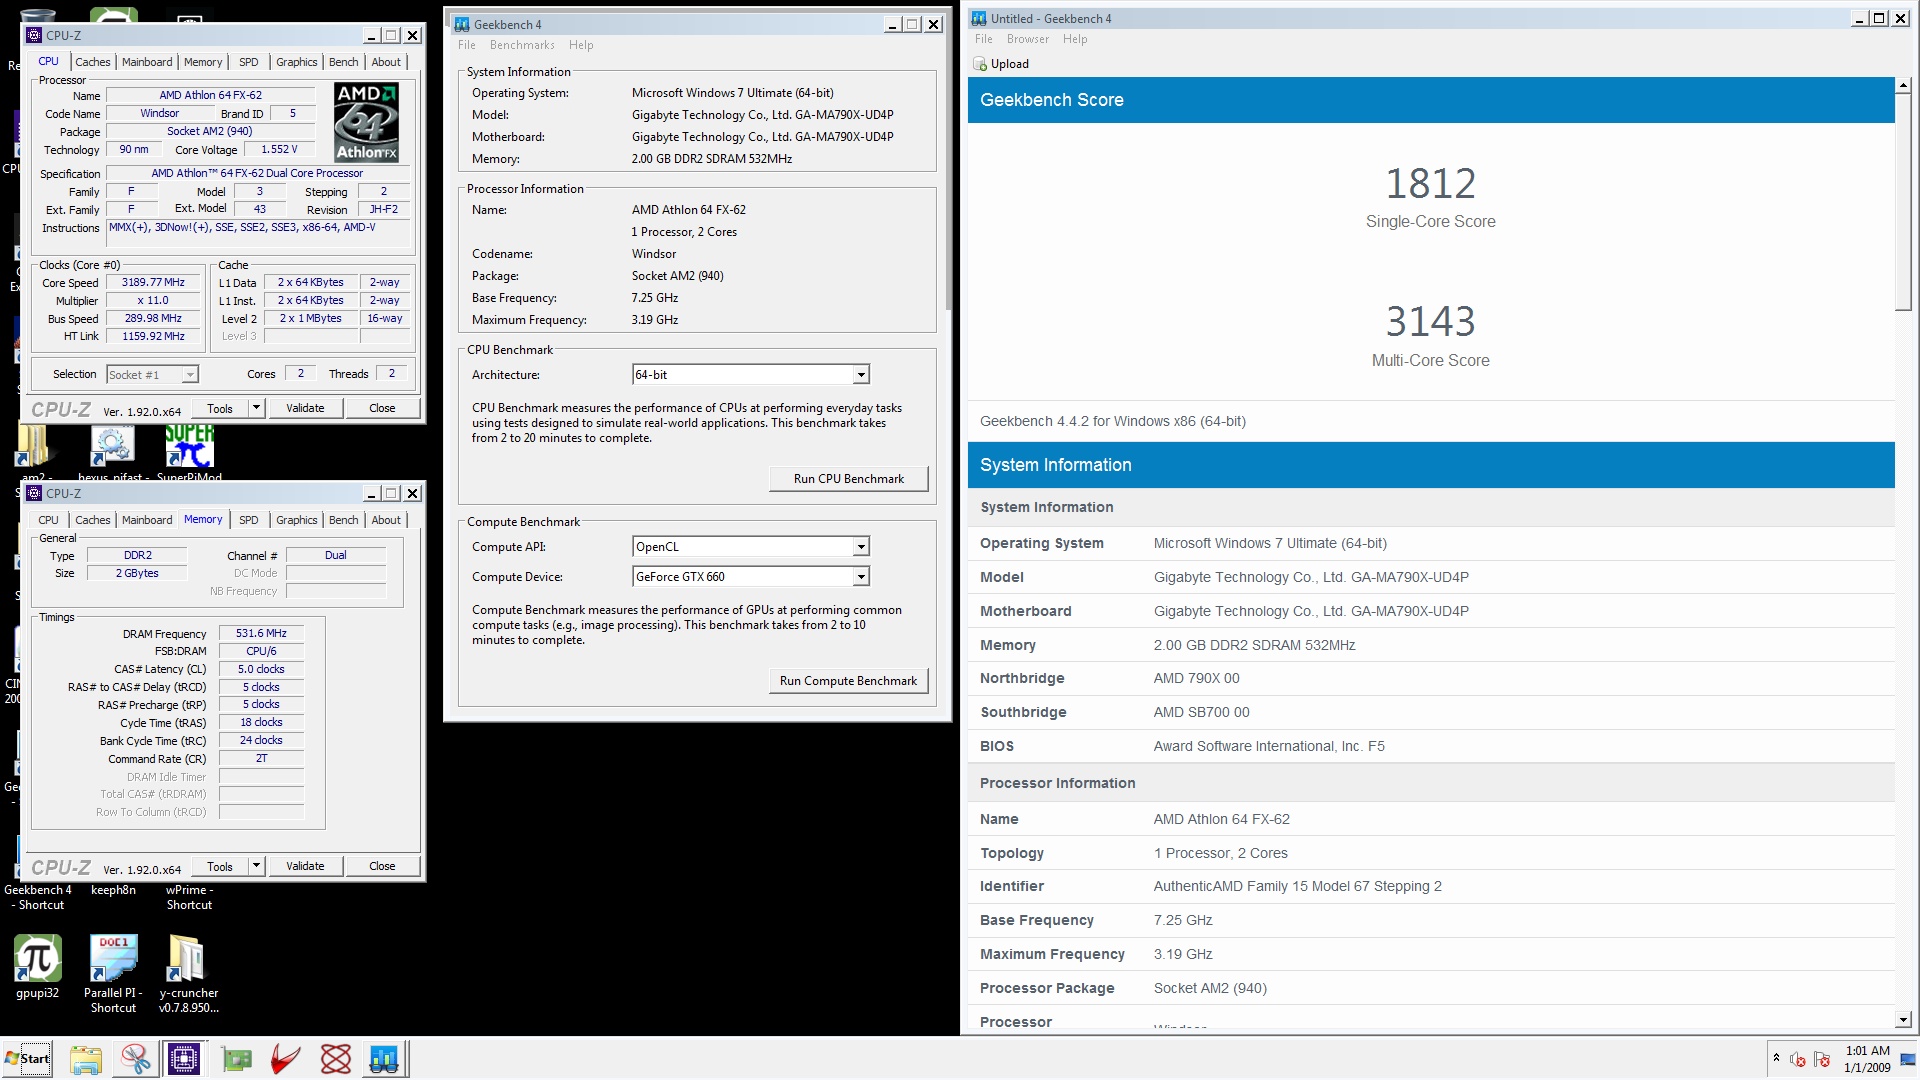The image size is (1920, 1080).
Task: Open the Architecture 64-bit dropdown
Action: point(751,375)
